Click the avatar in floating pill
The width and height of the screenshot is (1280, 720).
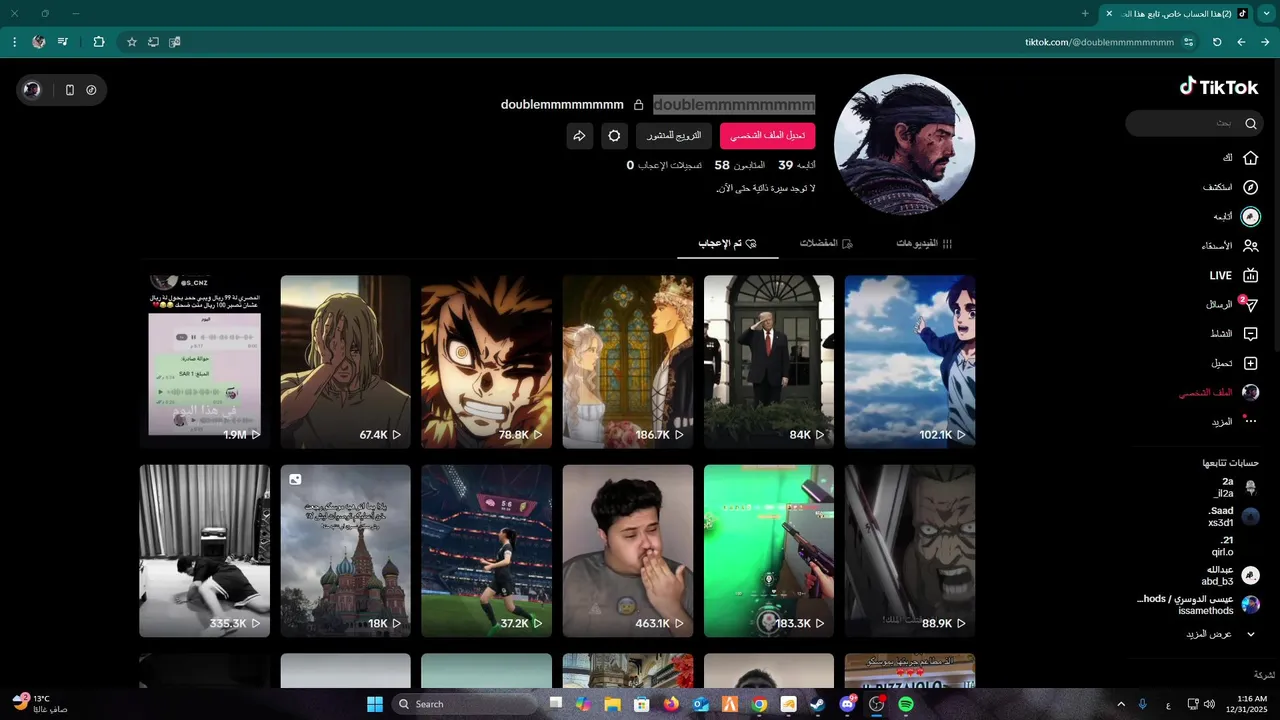32,90
